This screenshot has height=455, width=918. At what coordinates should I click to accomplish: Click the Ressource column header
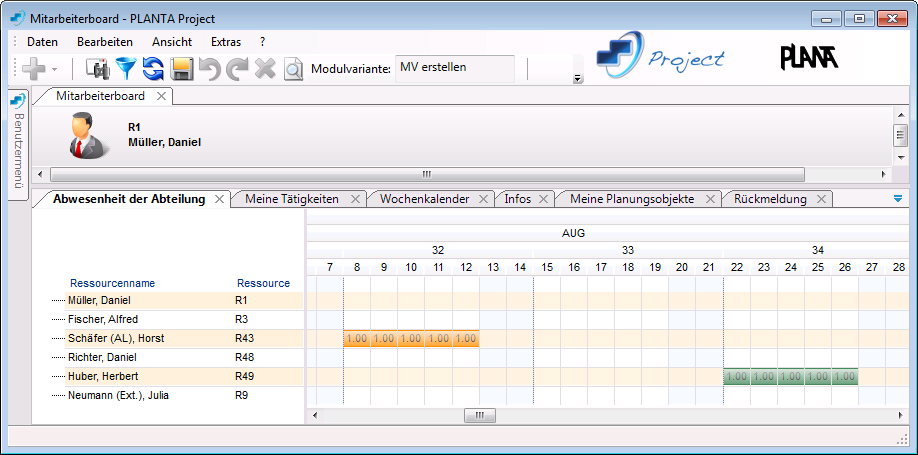(x=263, y=283)
